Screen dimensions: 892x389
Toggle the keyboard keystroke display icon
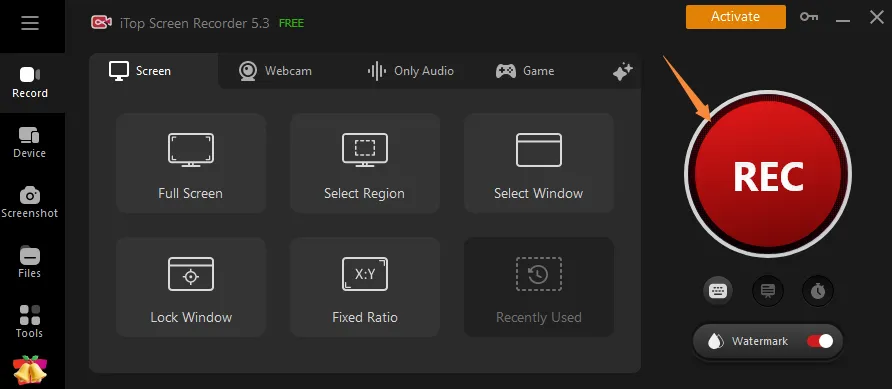tap(718, 291)
